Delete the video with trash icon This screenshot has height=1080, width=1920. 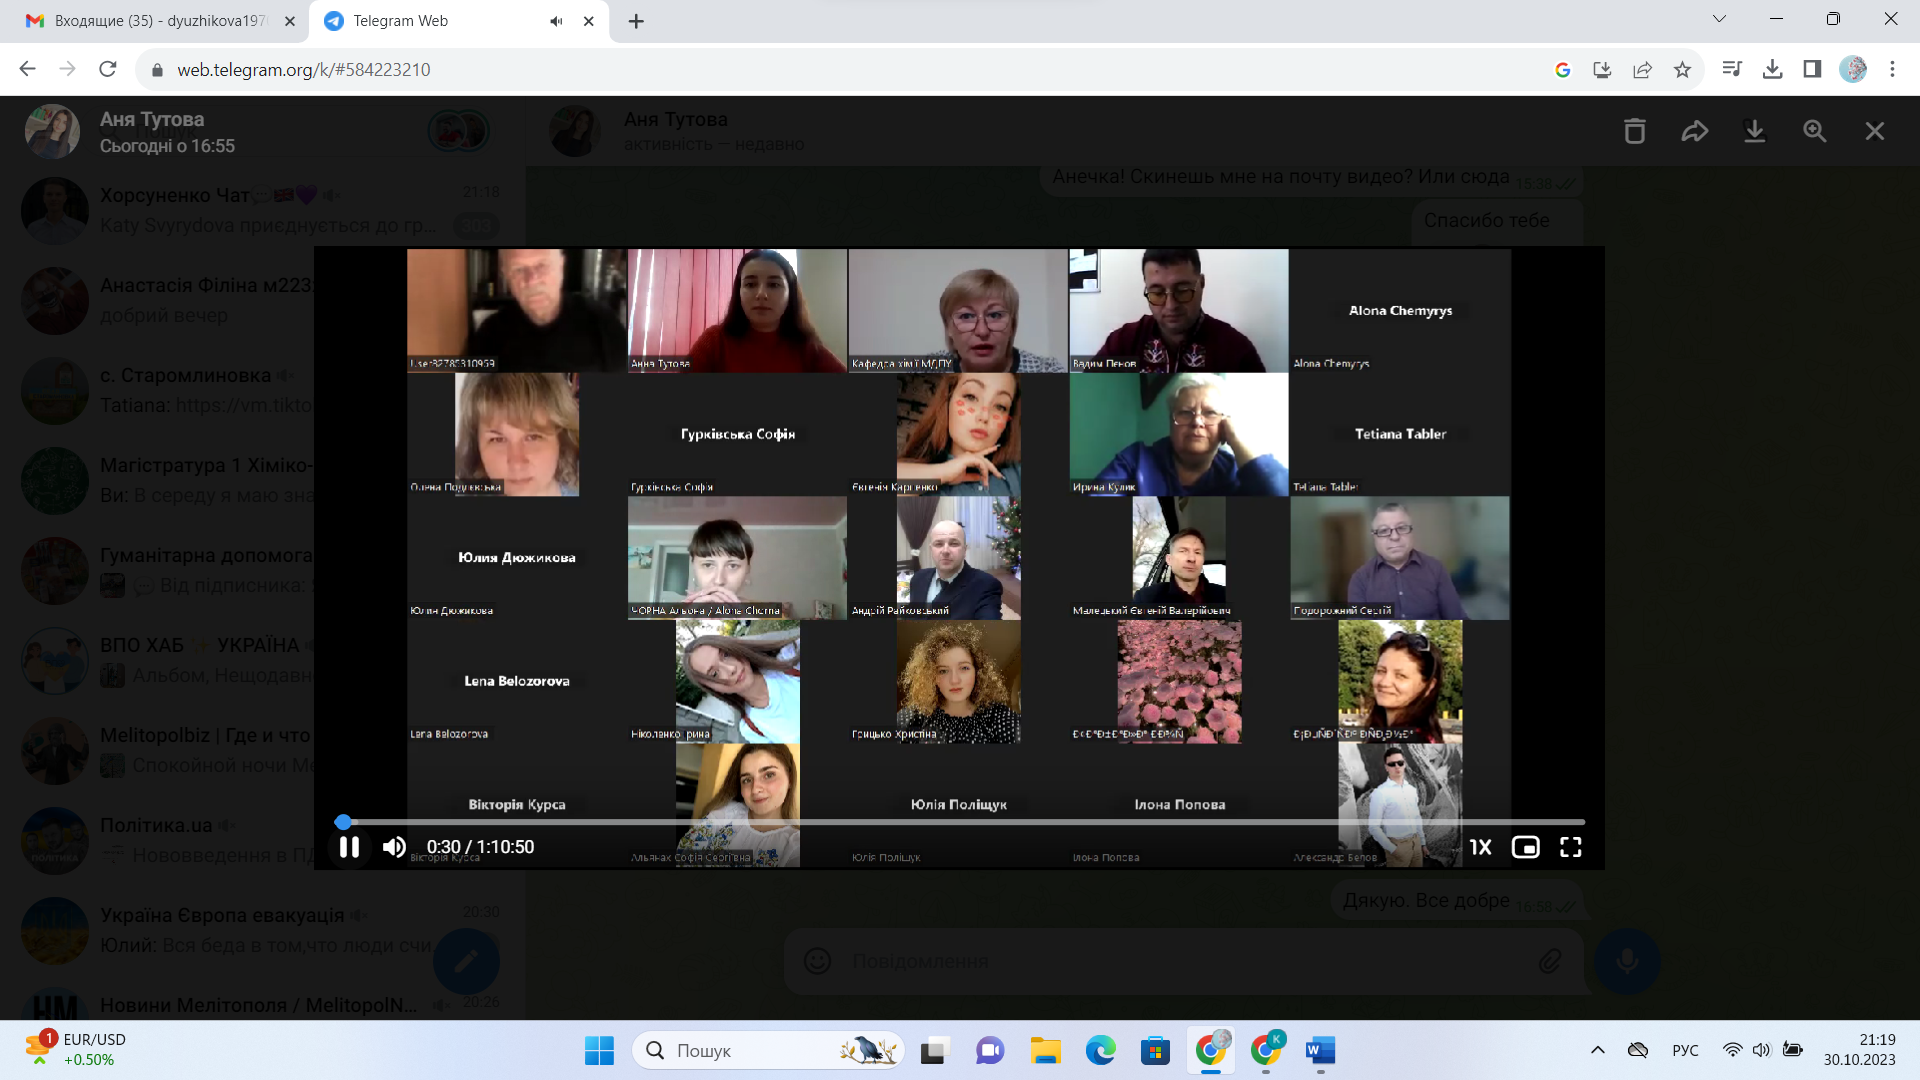(1635, 131)
